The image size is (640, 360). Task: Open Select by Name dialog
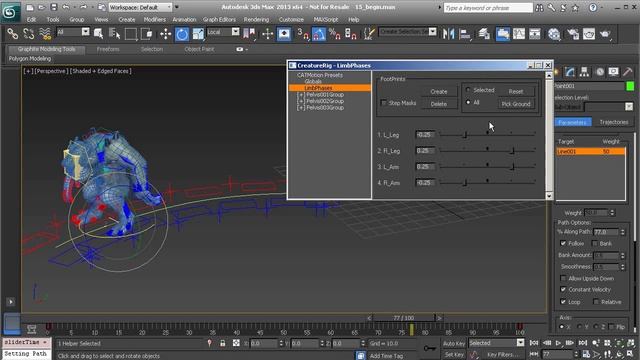click(x=114, y=33)
